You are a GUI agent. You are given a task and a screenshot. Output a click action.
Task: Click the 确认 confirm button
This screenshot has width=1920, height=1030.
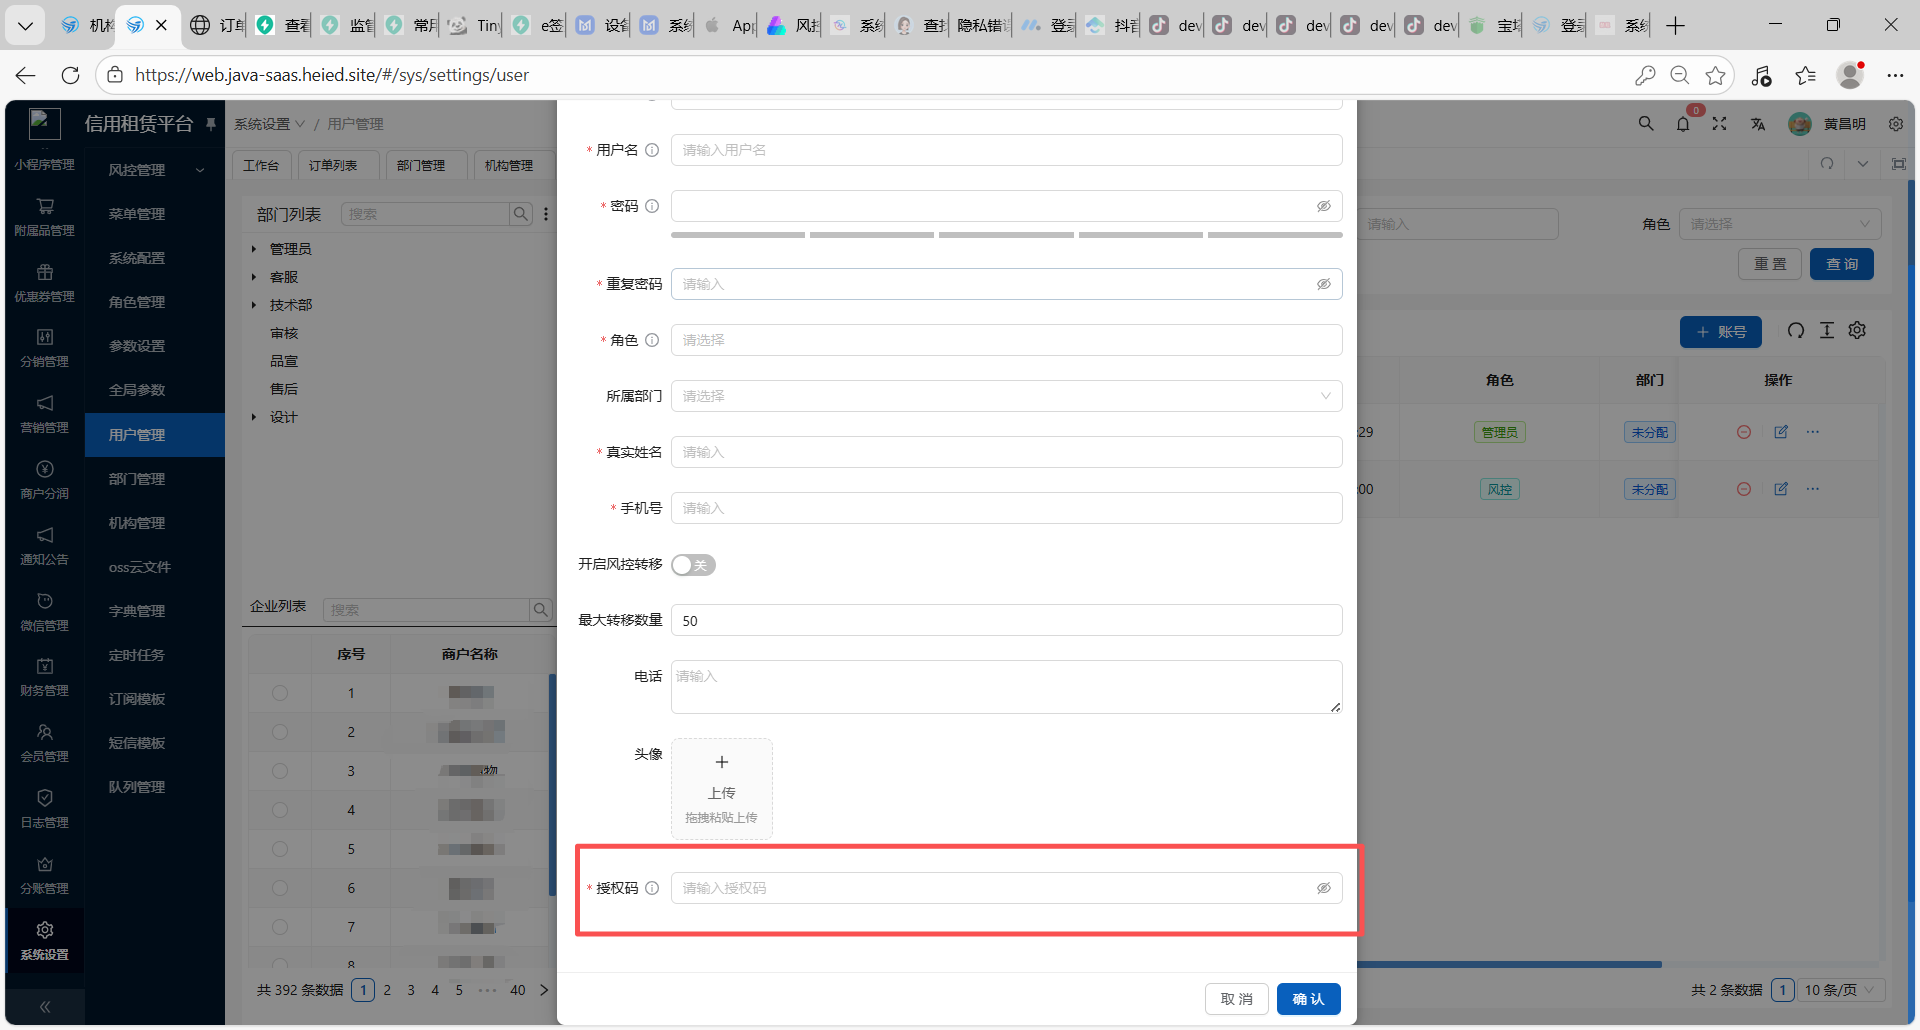pyautogui.click(x=1308, y=999)
